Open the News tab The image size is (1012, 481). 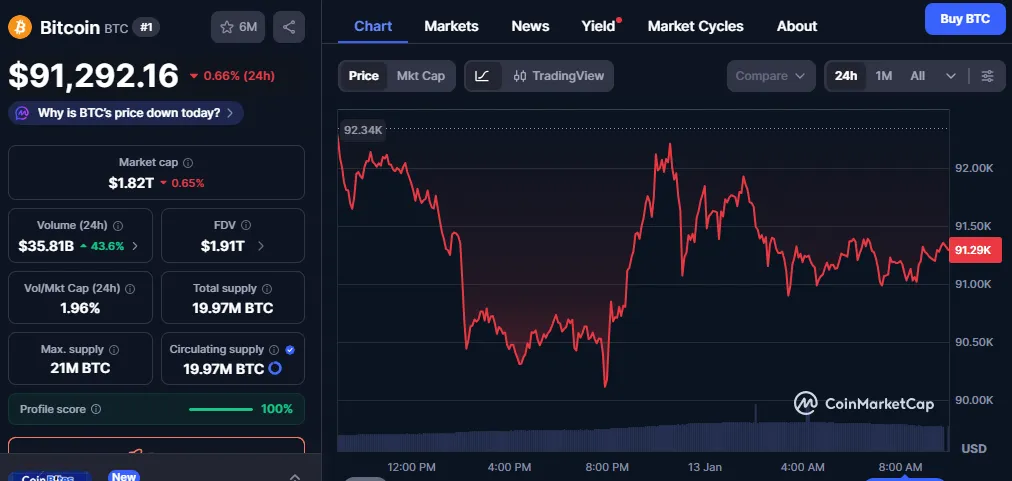coord(530,26)
